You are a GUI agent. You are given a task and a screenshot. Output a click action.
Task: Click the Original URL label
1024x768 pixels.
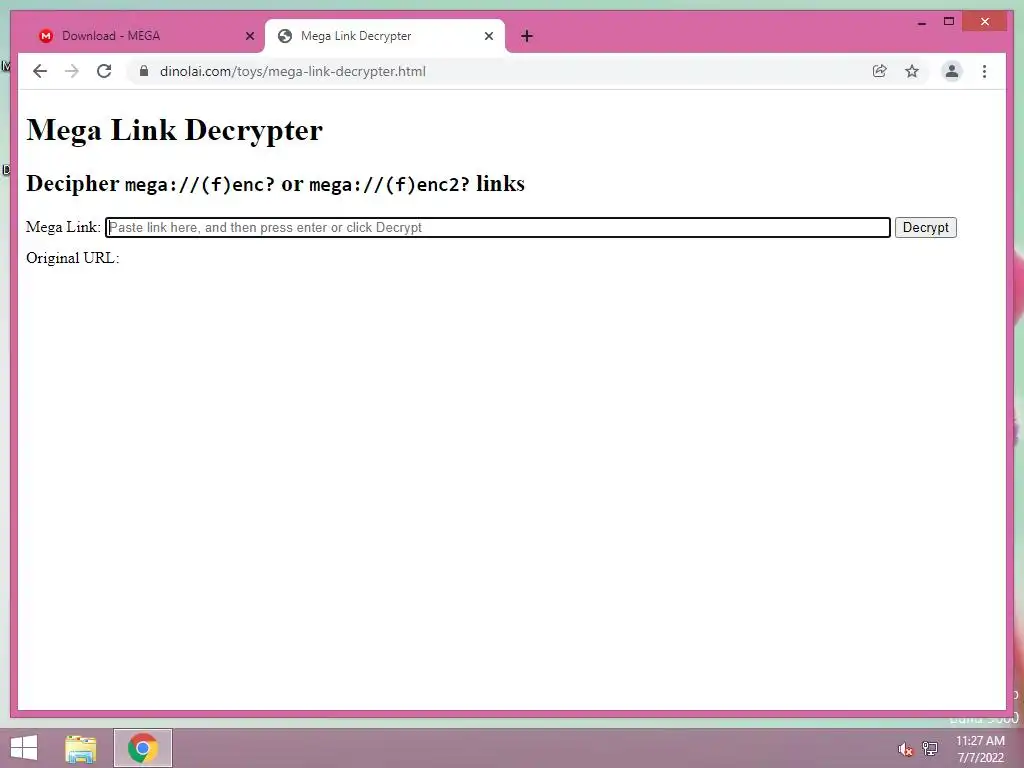click(72, 258)
